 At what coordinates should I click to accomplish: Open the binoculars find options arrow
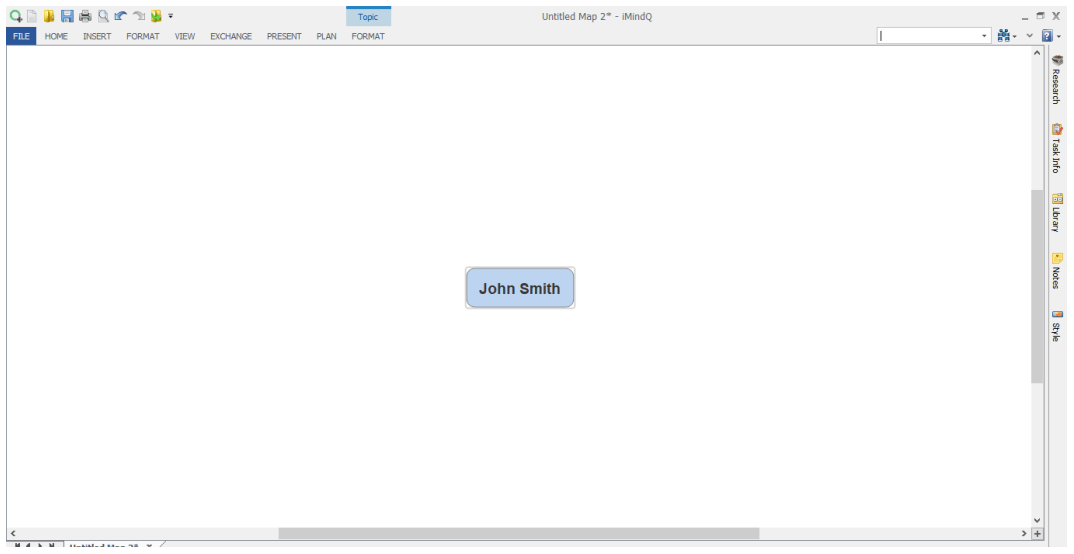(1015, 36)
